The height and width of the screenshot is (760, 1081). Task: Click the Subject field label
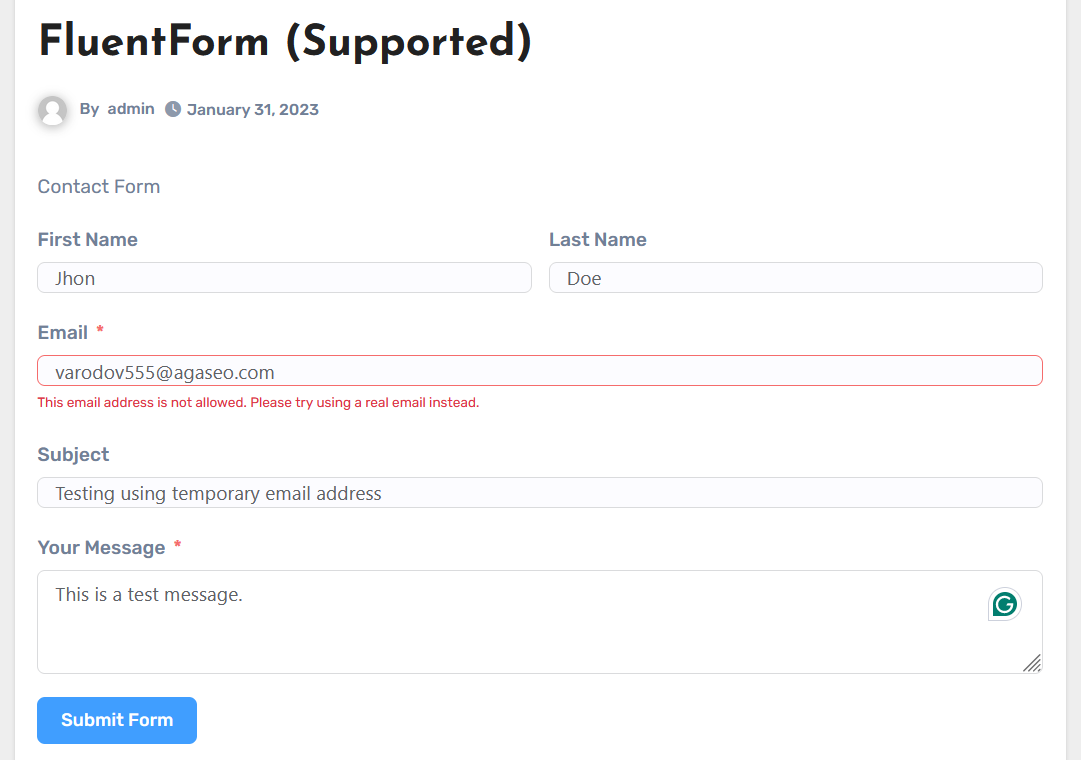coord(74,455)
